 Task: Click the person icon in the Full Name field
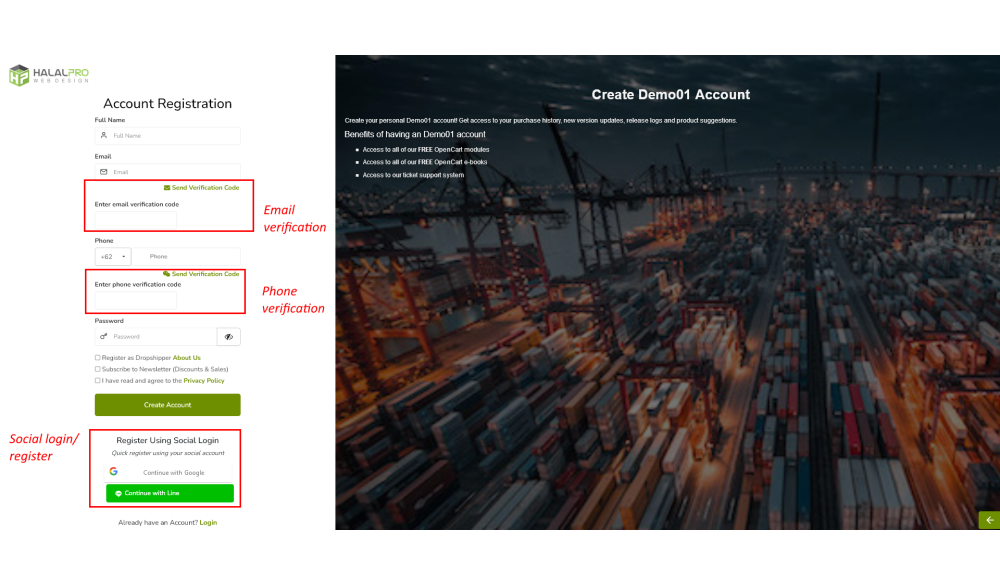pyautogui.click(x=104, y=136)
